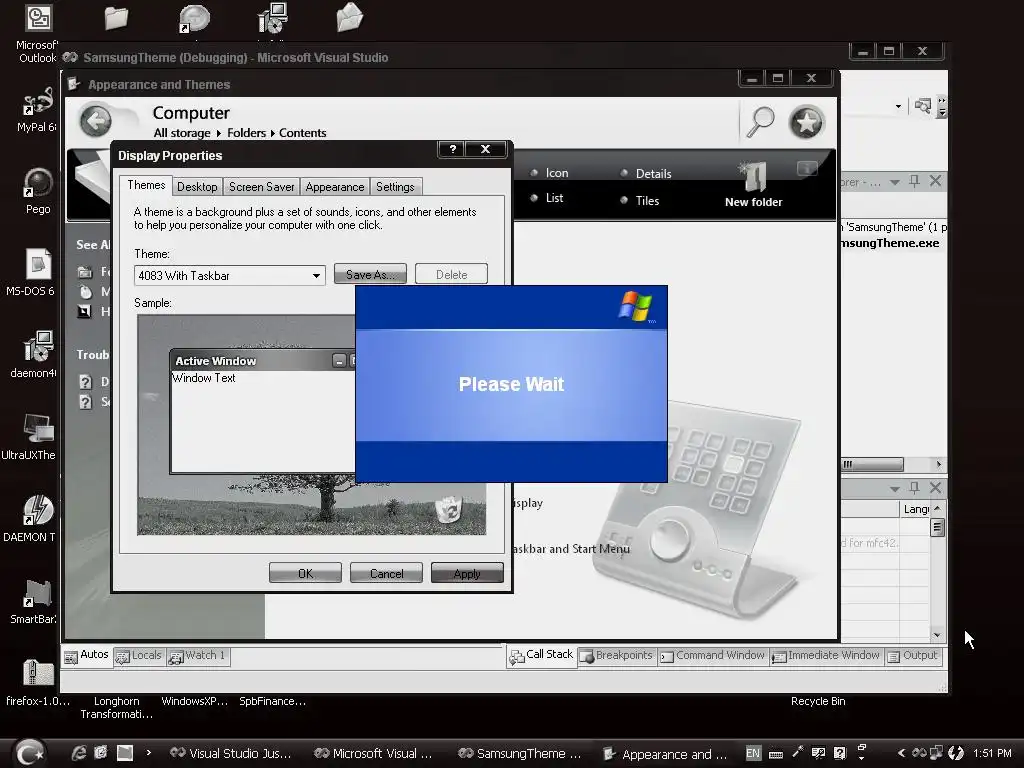Click the recycle bin in theme sample
This screenshot has height=768, width=1024.
coord(449,509)
